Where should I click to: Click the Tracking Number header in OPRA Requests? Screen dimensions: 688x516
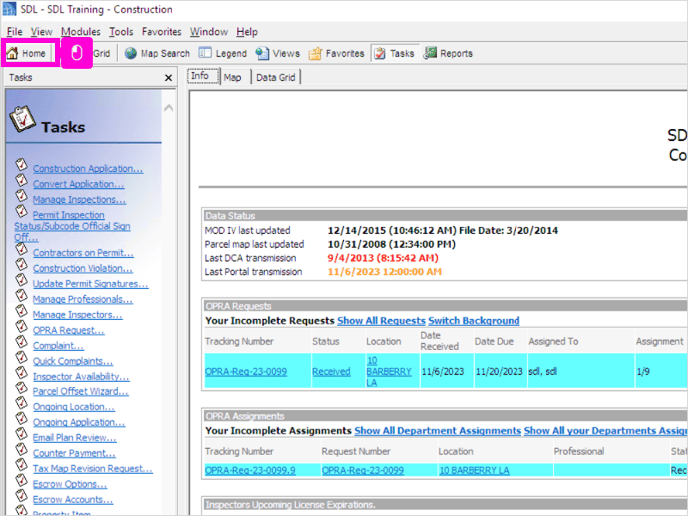pyautogui.click(x=239, y=341)
